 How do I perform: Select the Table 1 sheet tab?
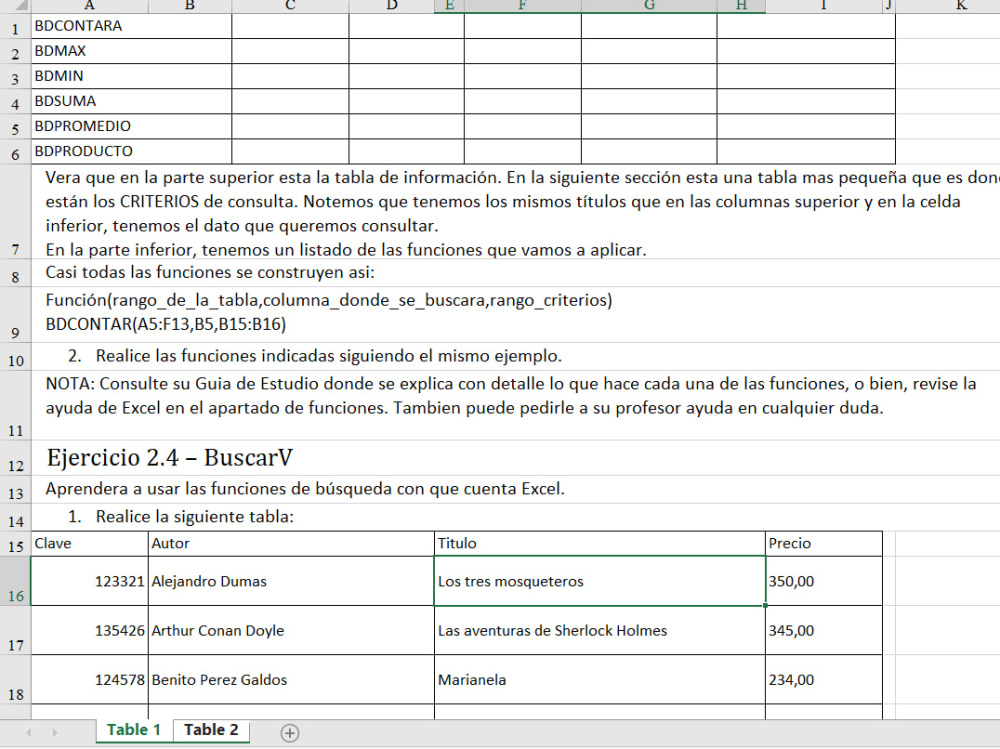(x=134, y=730)
